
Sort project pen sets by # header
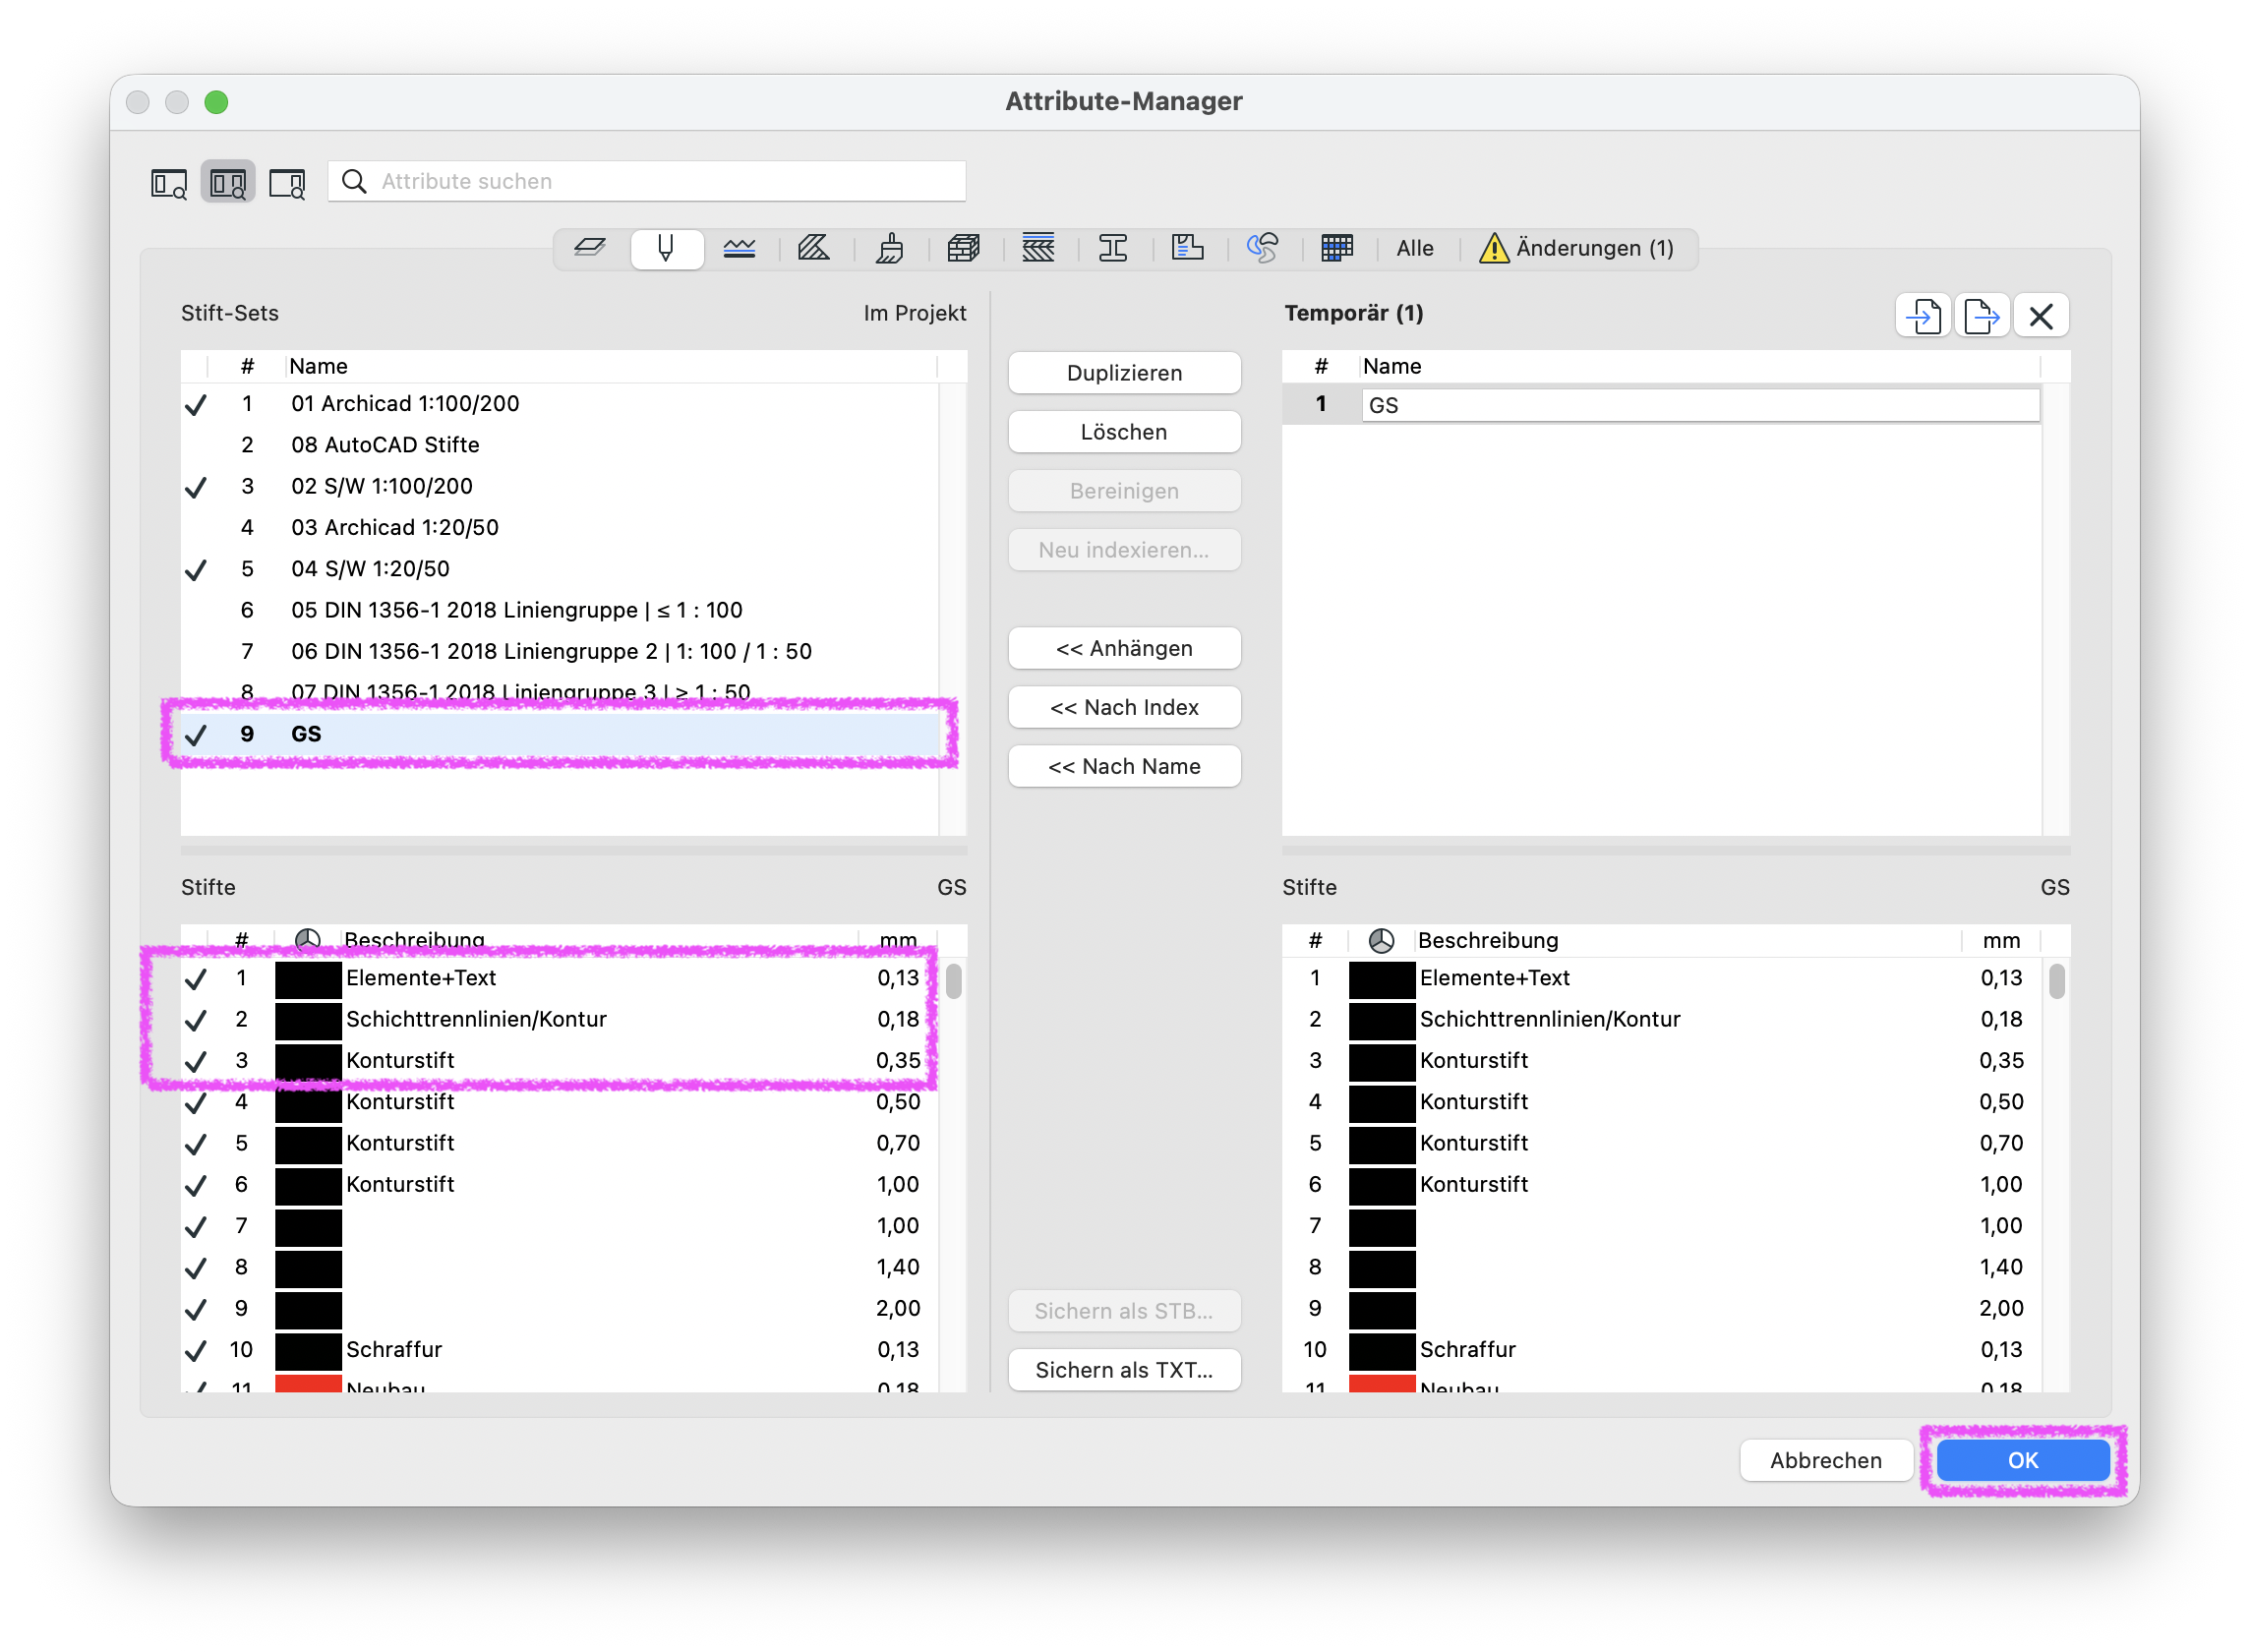[247, 366]
